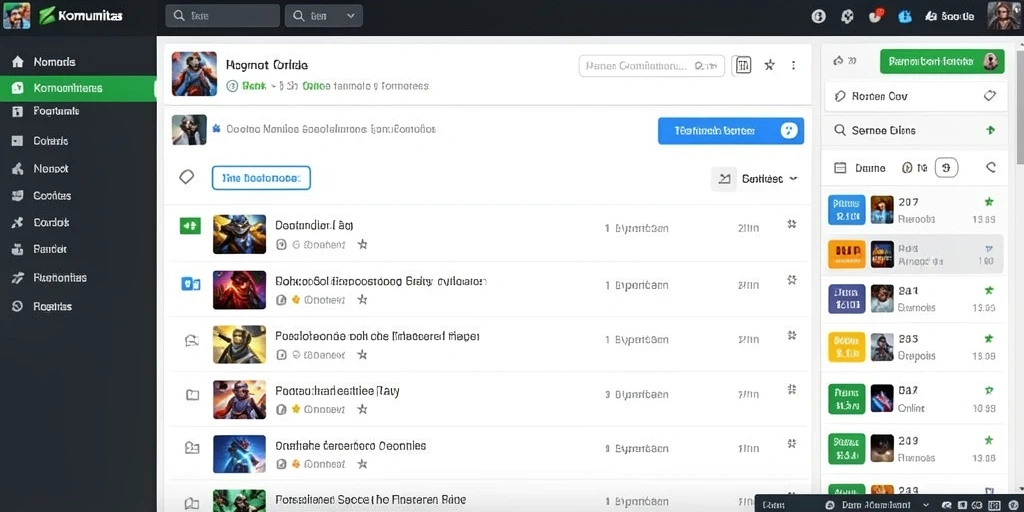Click the star icon beside the header search field
1024x512 pixels.
point(769,65)
